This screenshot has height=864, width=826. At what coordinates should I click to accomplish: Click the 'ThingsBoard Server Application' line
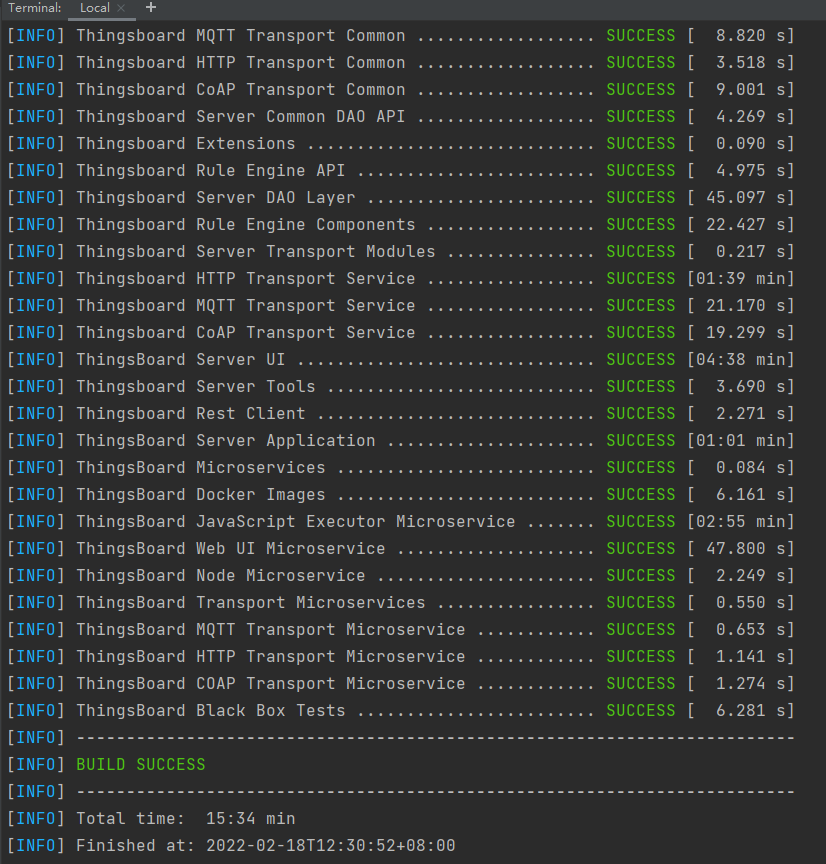[401, 441]
